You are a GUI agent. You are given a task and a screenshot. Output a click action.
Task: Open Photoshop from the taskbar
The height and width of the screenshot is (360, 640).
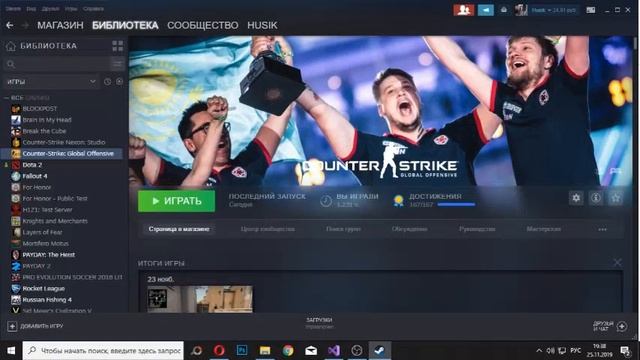click(x=242, y=350)
